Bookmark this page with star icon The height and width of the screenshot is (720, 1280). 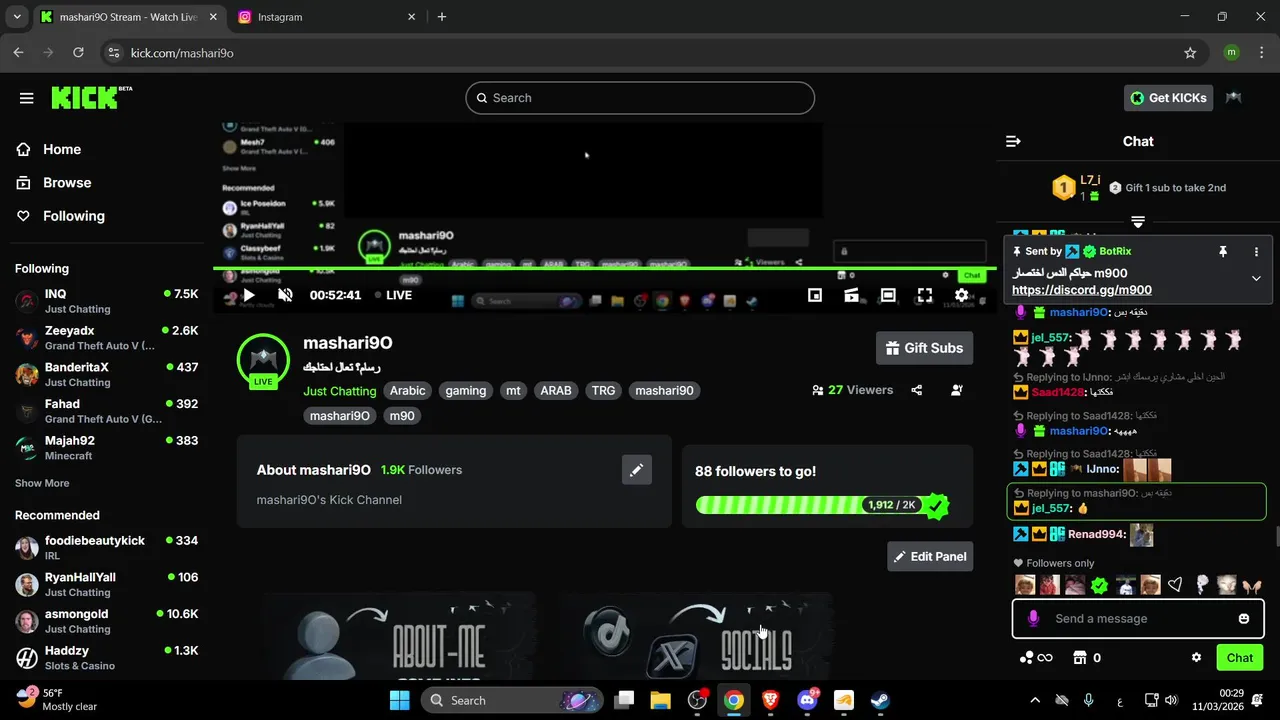click(x=1190, y=53)
